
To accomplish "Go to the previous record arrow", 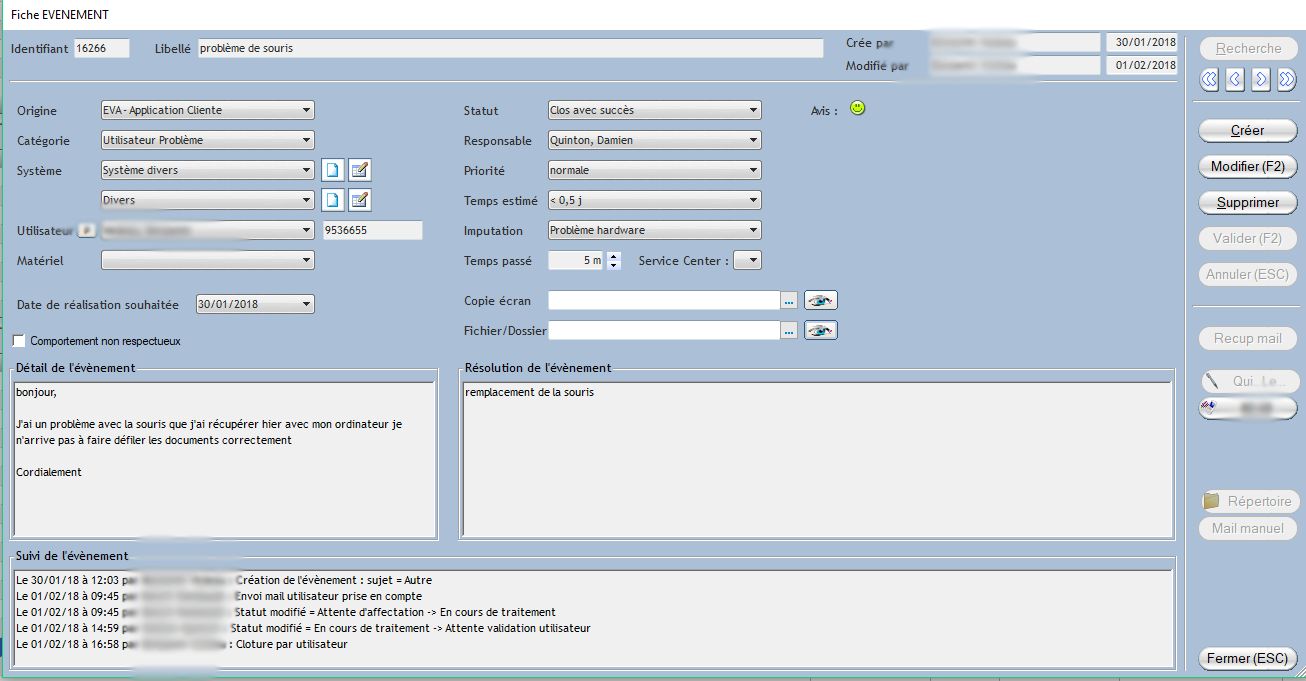I will (x=1235, y=80).
